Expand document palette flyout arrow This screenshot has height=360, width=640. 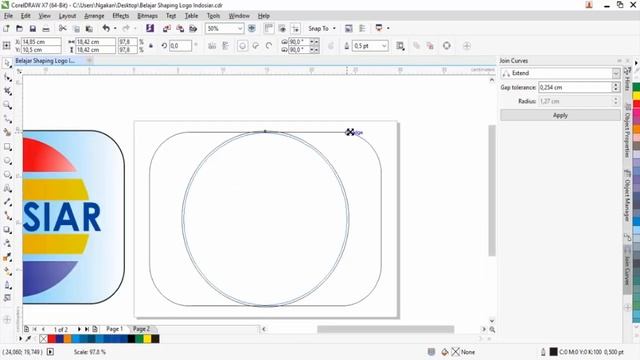[x=20, y=338]
